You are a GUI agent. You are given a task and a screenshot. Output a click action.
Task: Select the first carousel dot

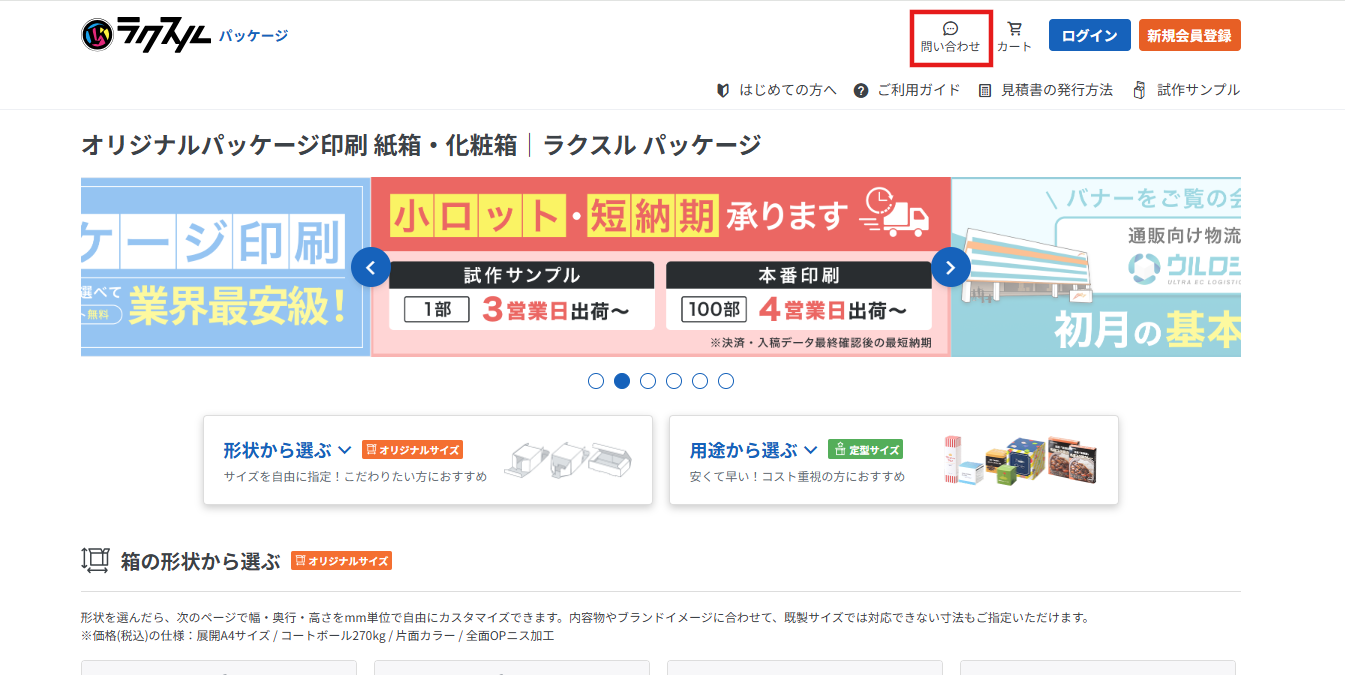[x=596, y=381]
